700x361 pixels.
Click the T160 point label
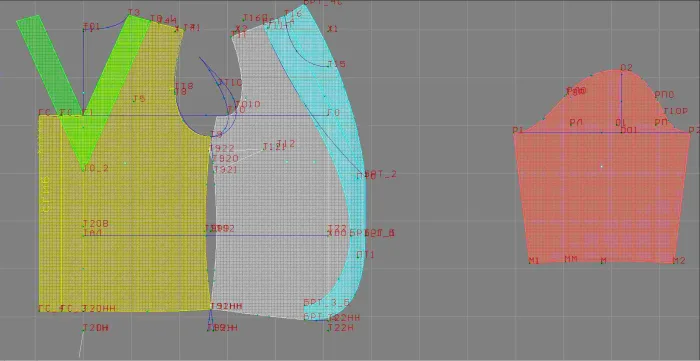coord(255,18)
